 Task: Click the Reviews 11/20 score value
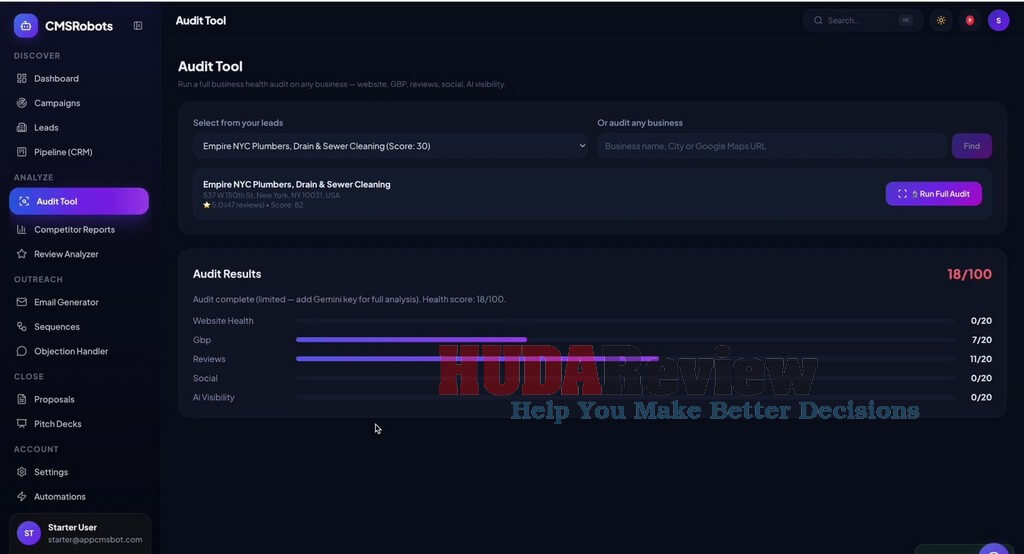point(981,359)
